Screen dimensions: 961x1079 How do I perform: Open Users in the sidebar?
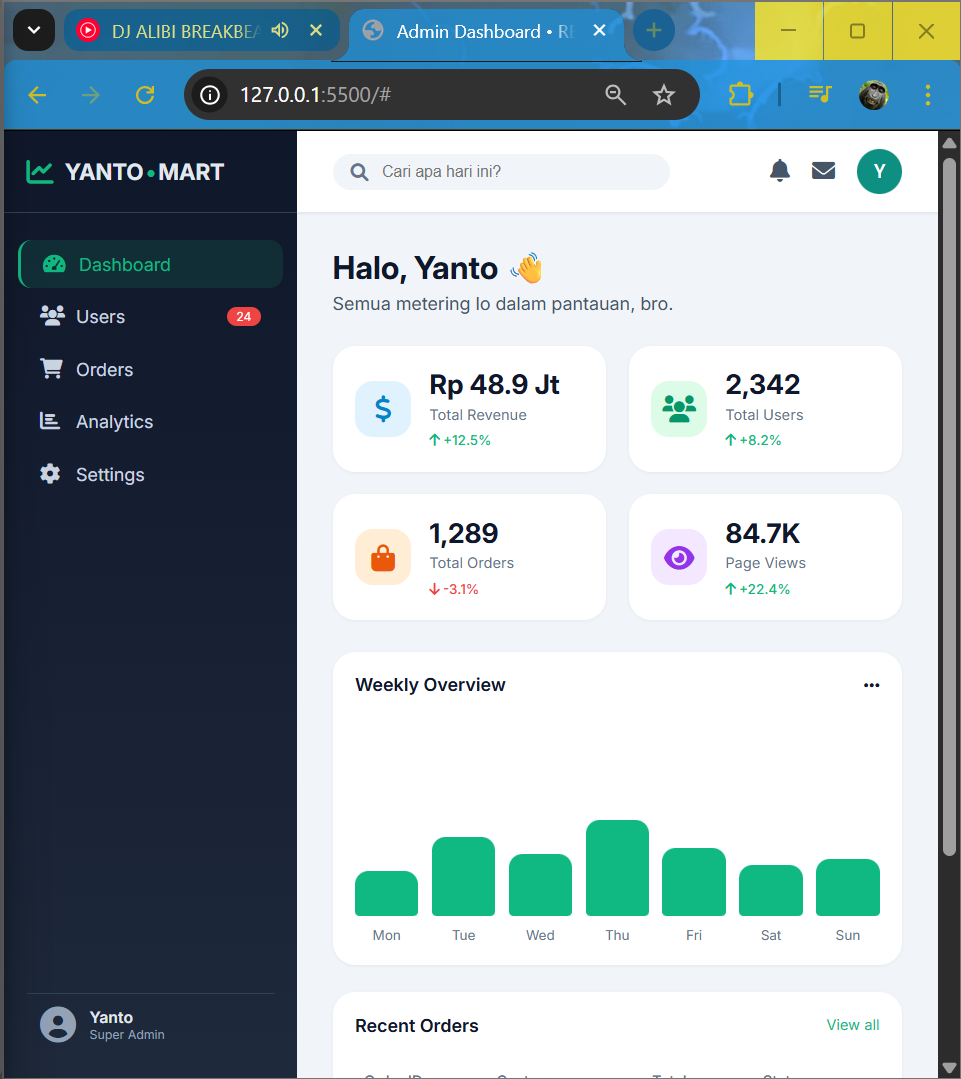point(151,317)
